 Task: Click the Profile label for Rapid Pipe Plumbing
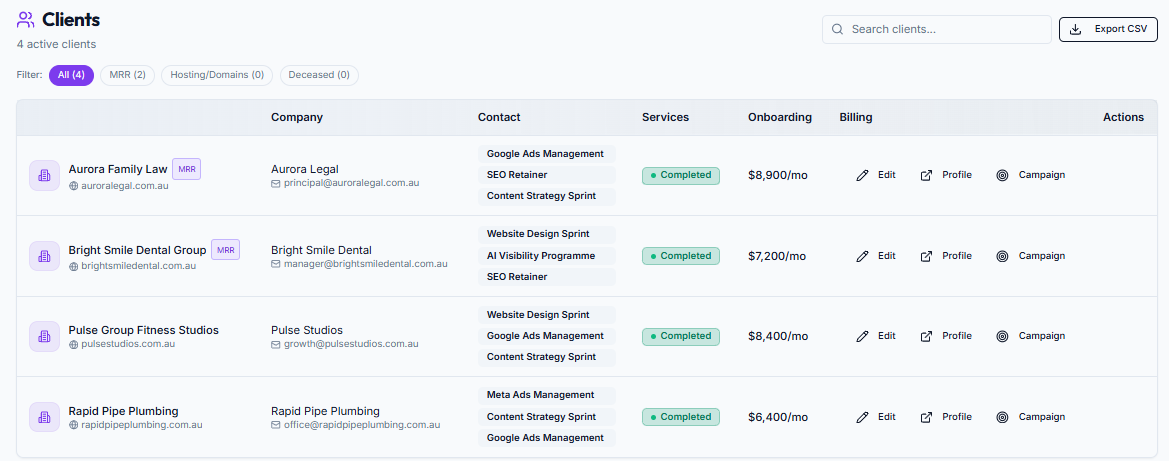tap(957, 417)
